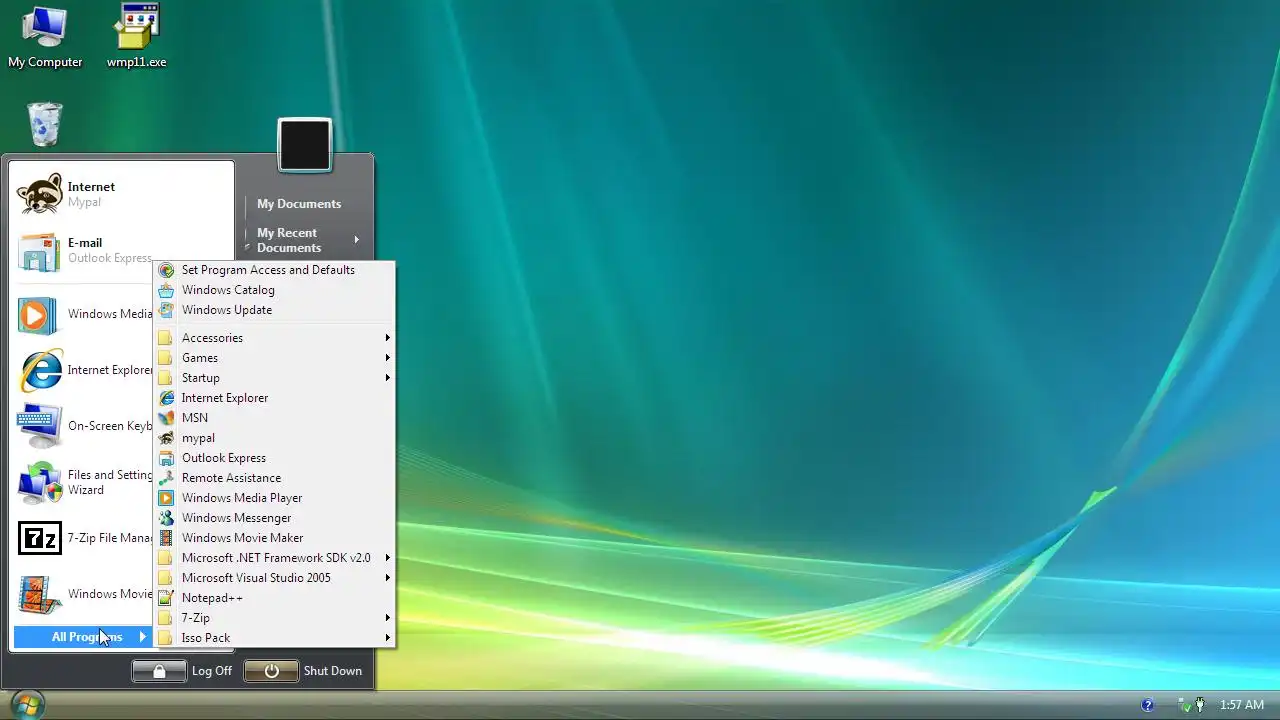This screenshot has height=720, width=1280.
Task: Open Windows Messenger from programs list
Action: [274, 518]
